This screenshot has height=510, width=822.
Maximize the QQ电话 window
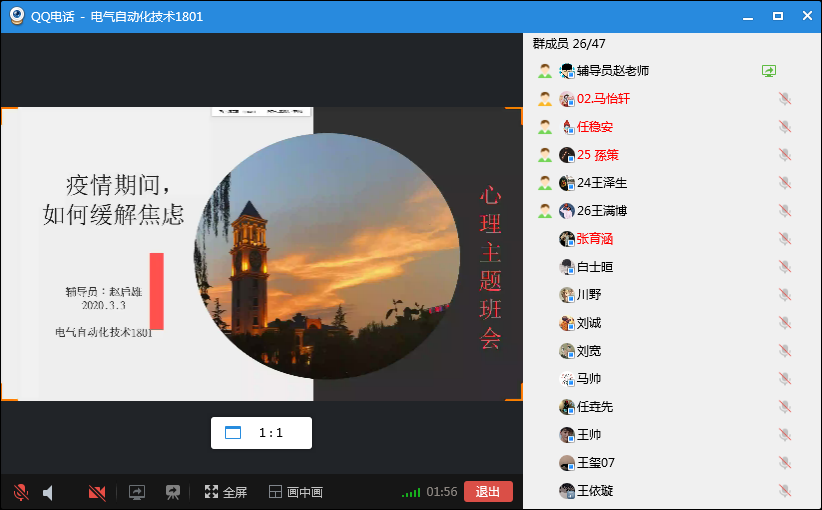tap(778, 16)
